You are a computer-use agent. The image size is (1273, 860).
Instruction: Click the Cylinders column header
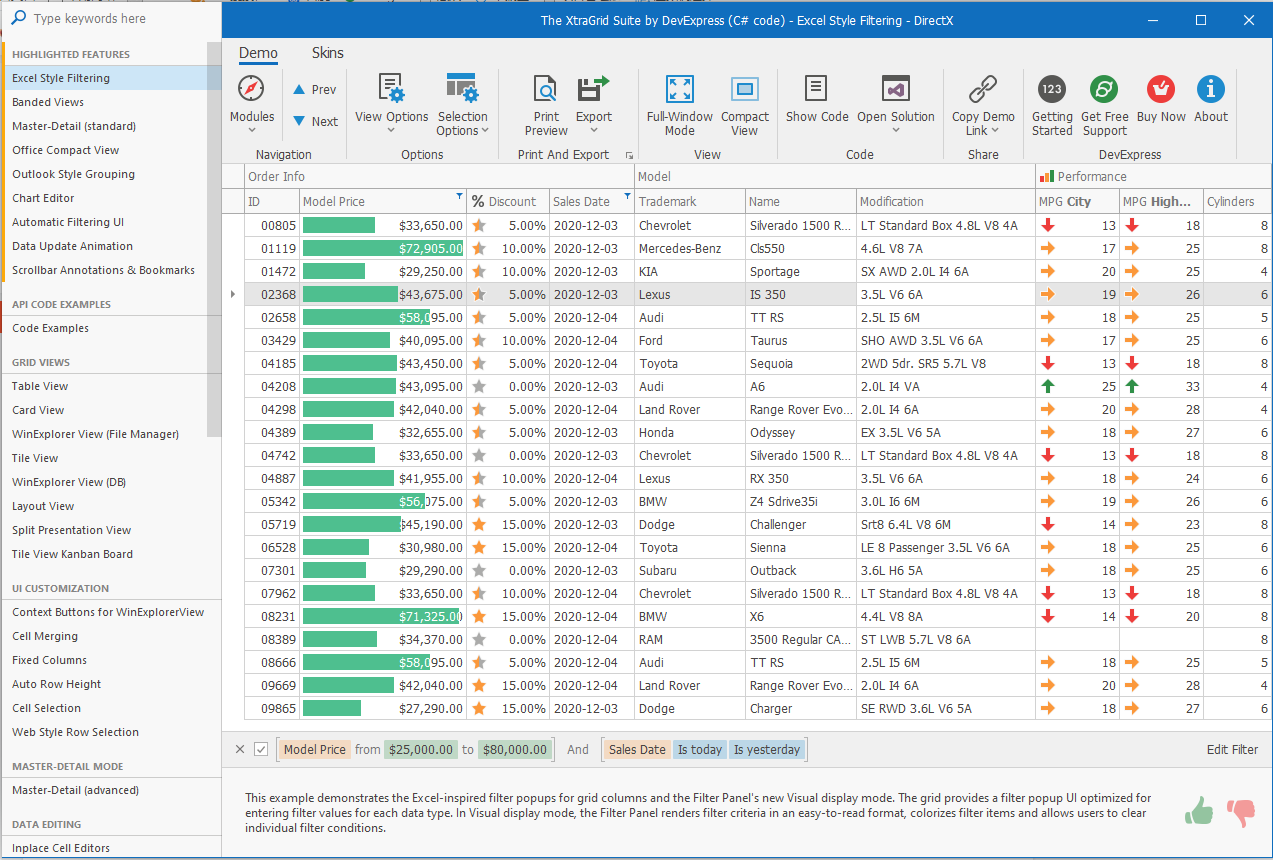tap(1236, 202)
